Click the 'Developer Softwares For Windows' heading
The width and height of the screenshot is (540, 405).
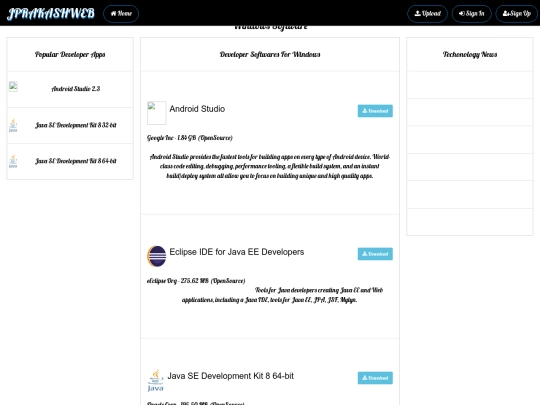(270, 54)
